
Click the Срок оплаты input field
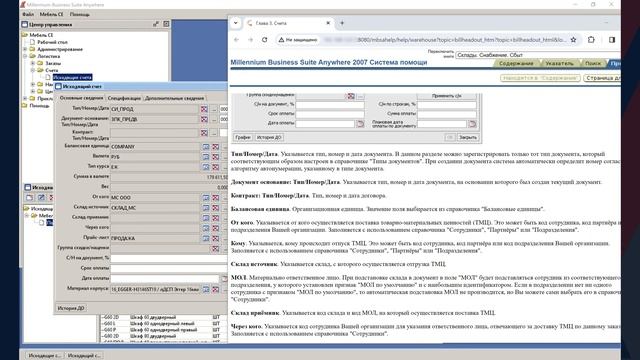point(169,269)
